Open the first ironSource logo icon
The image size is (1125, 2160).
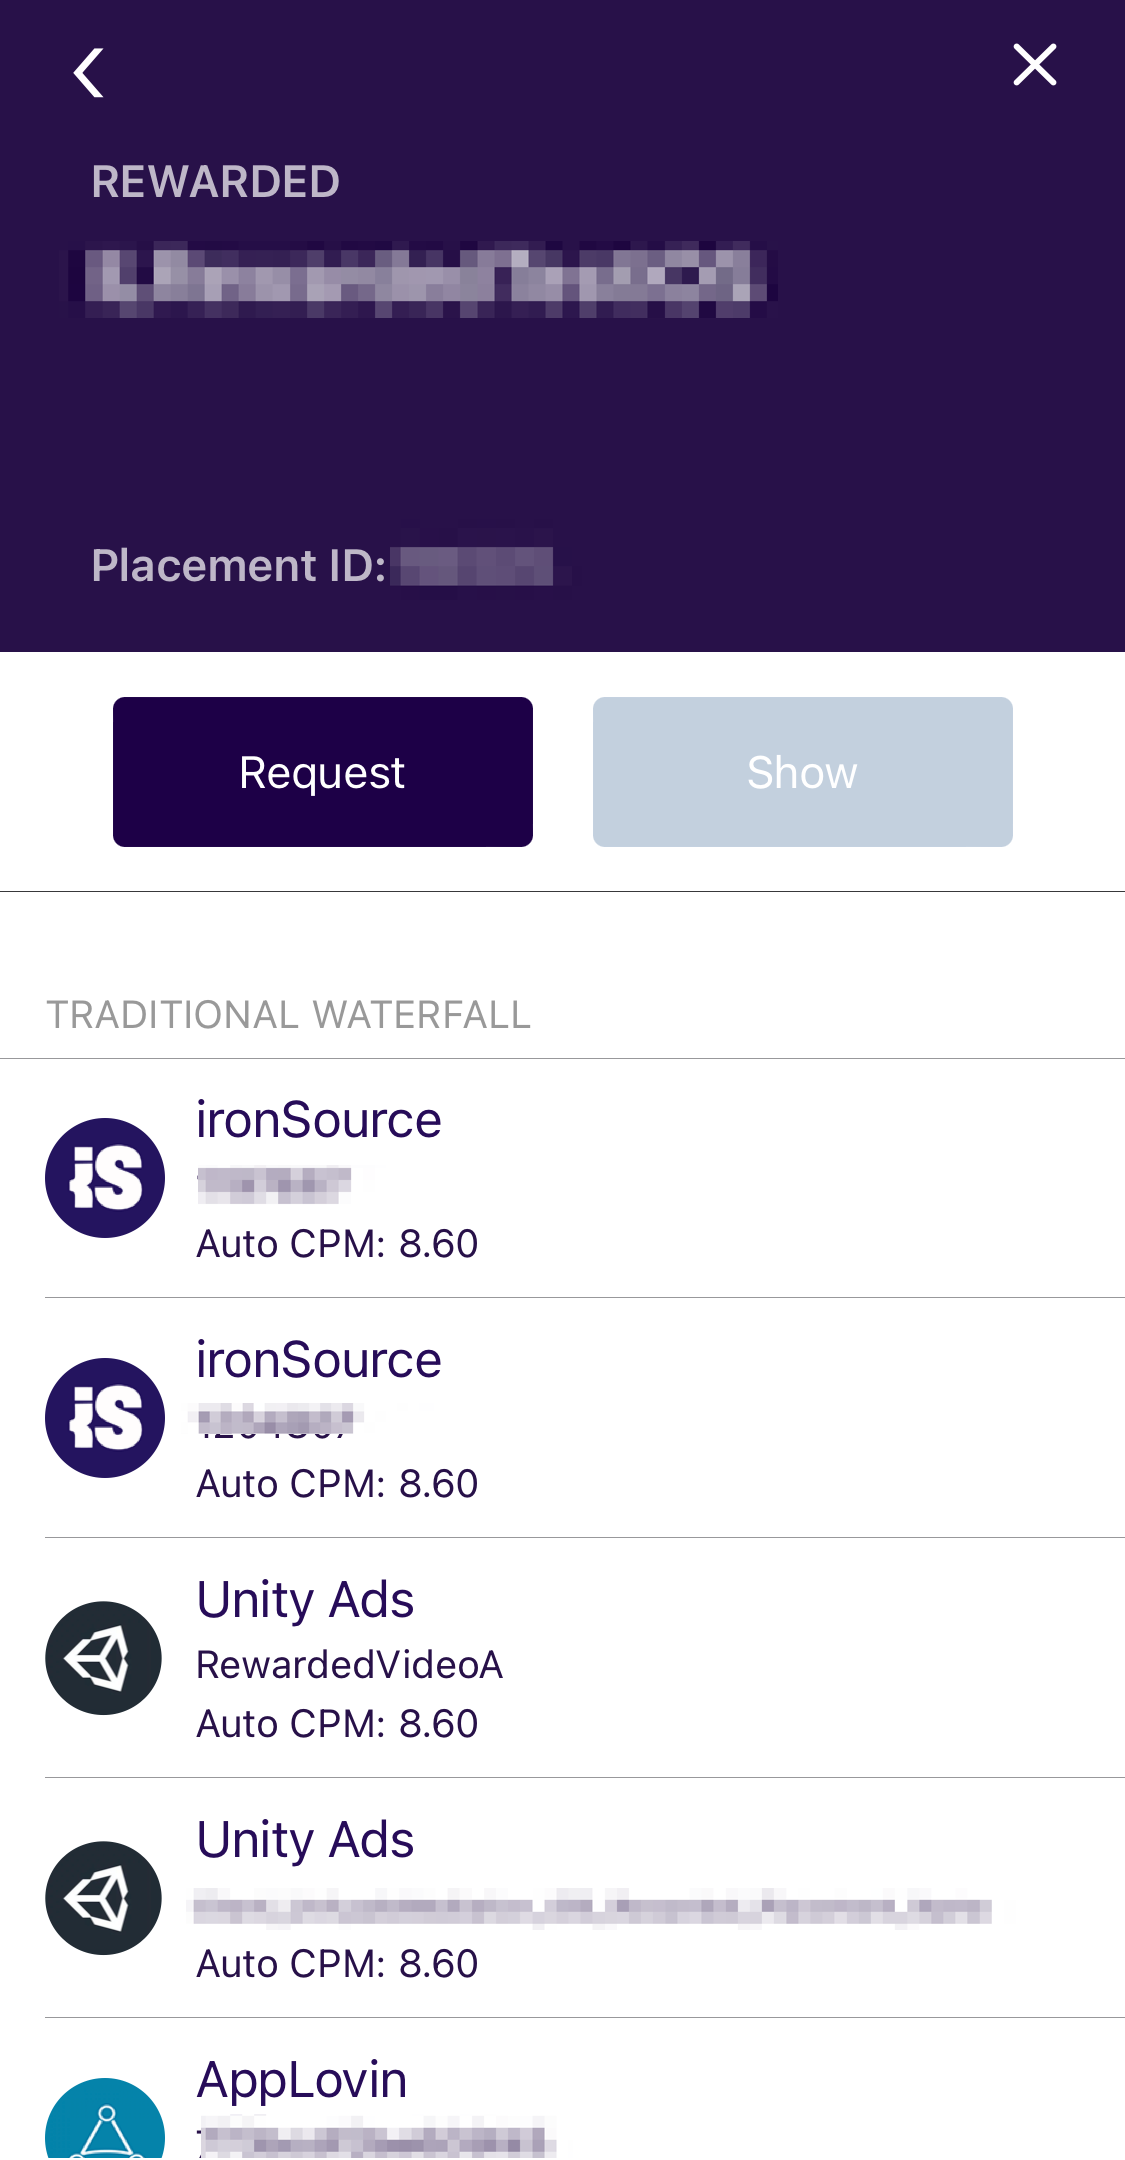pyautogui.click(x=105, y=1178)
